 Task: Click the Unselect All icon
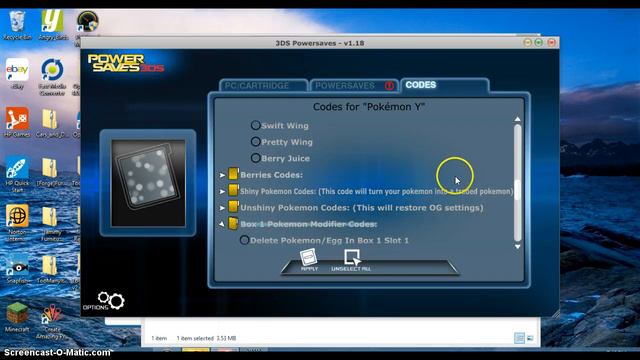[x=351, y=260]
